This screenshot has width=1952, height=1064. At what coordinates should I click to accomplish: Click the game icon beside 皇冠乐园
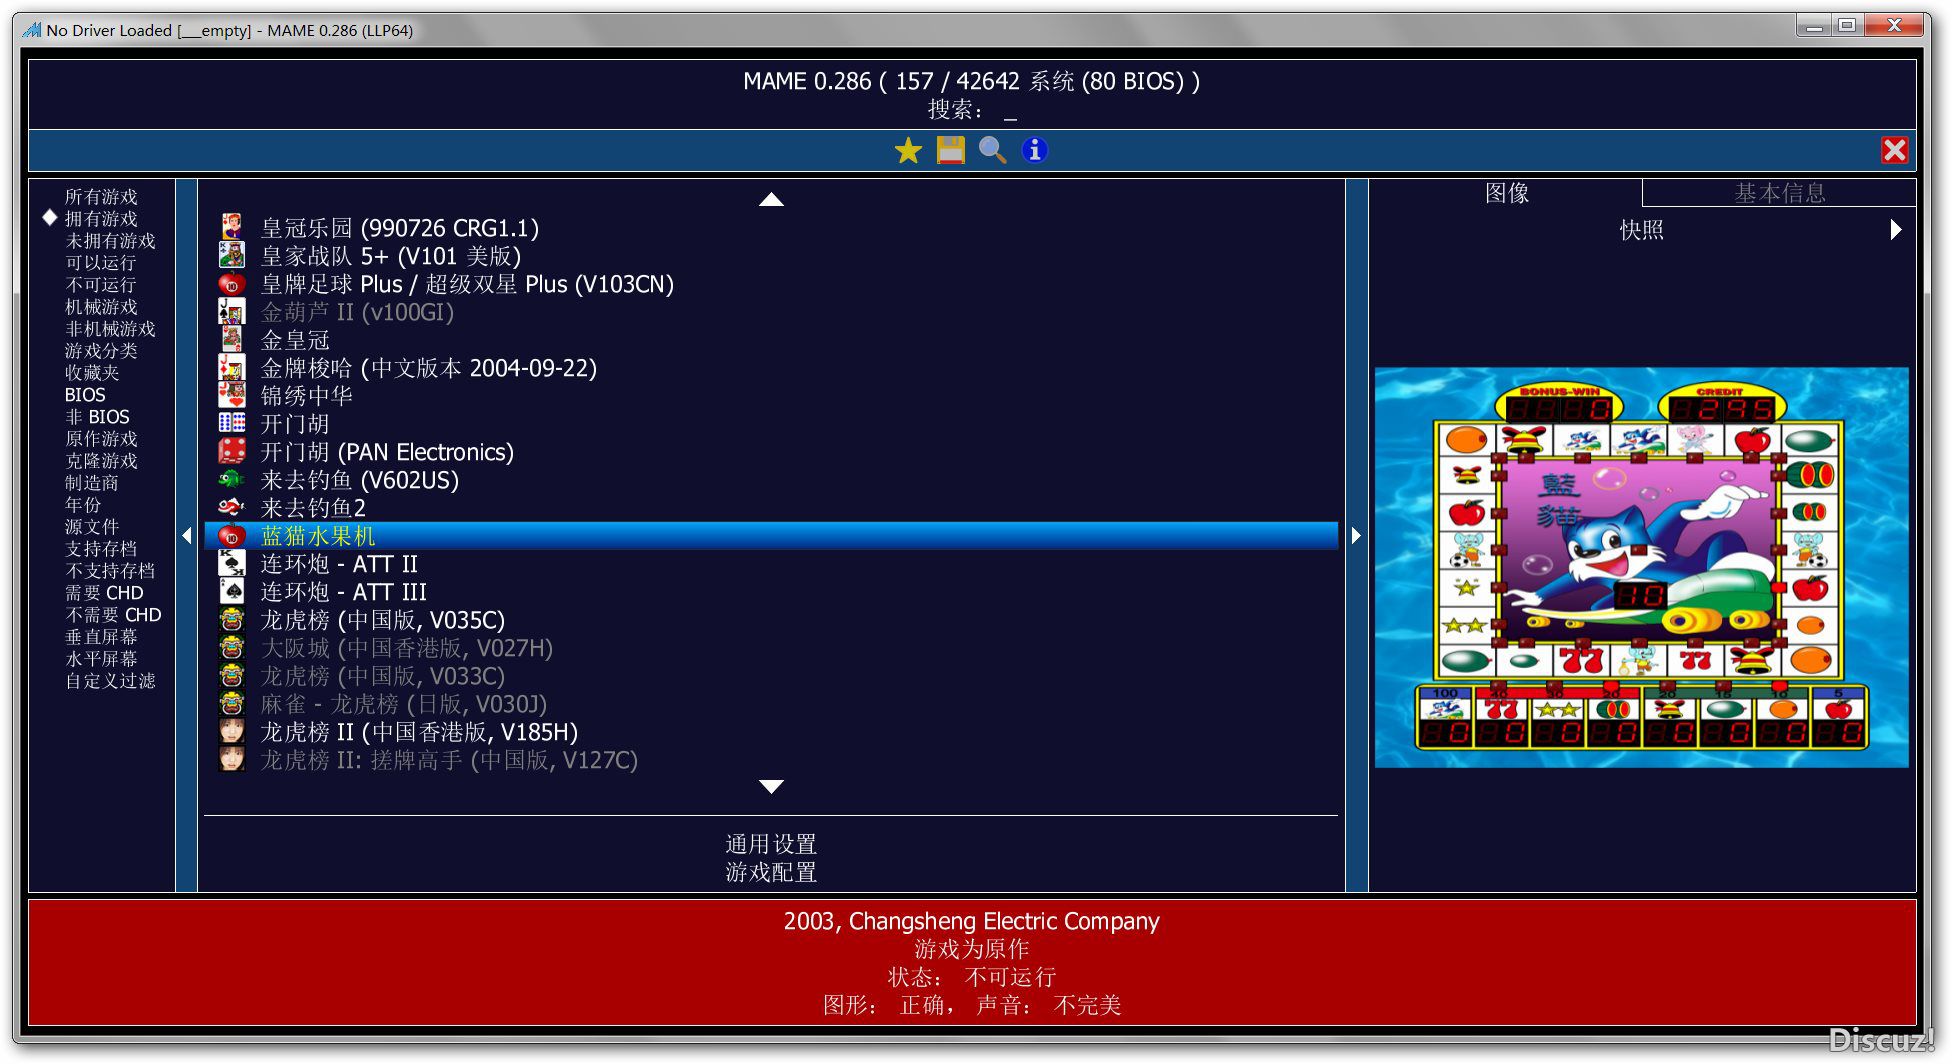(x=232, y=227)
